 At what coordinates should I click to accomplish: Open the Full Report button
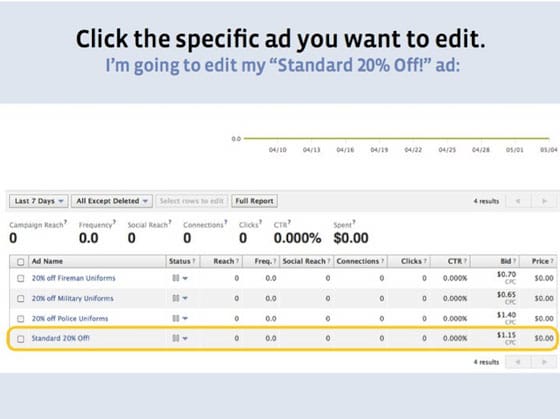(x=254, y=201)
